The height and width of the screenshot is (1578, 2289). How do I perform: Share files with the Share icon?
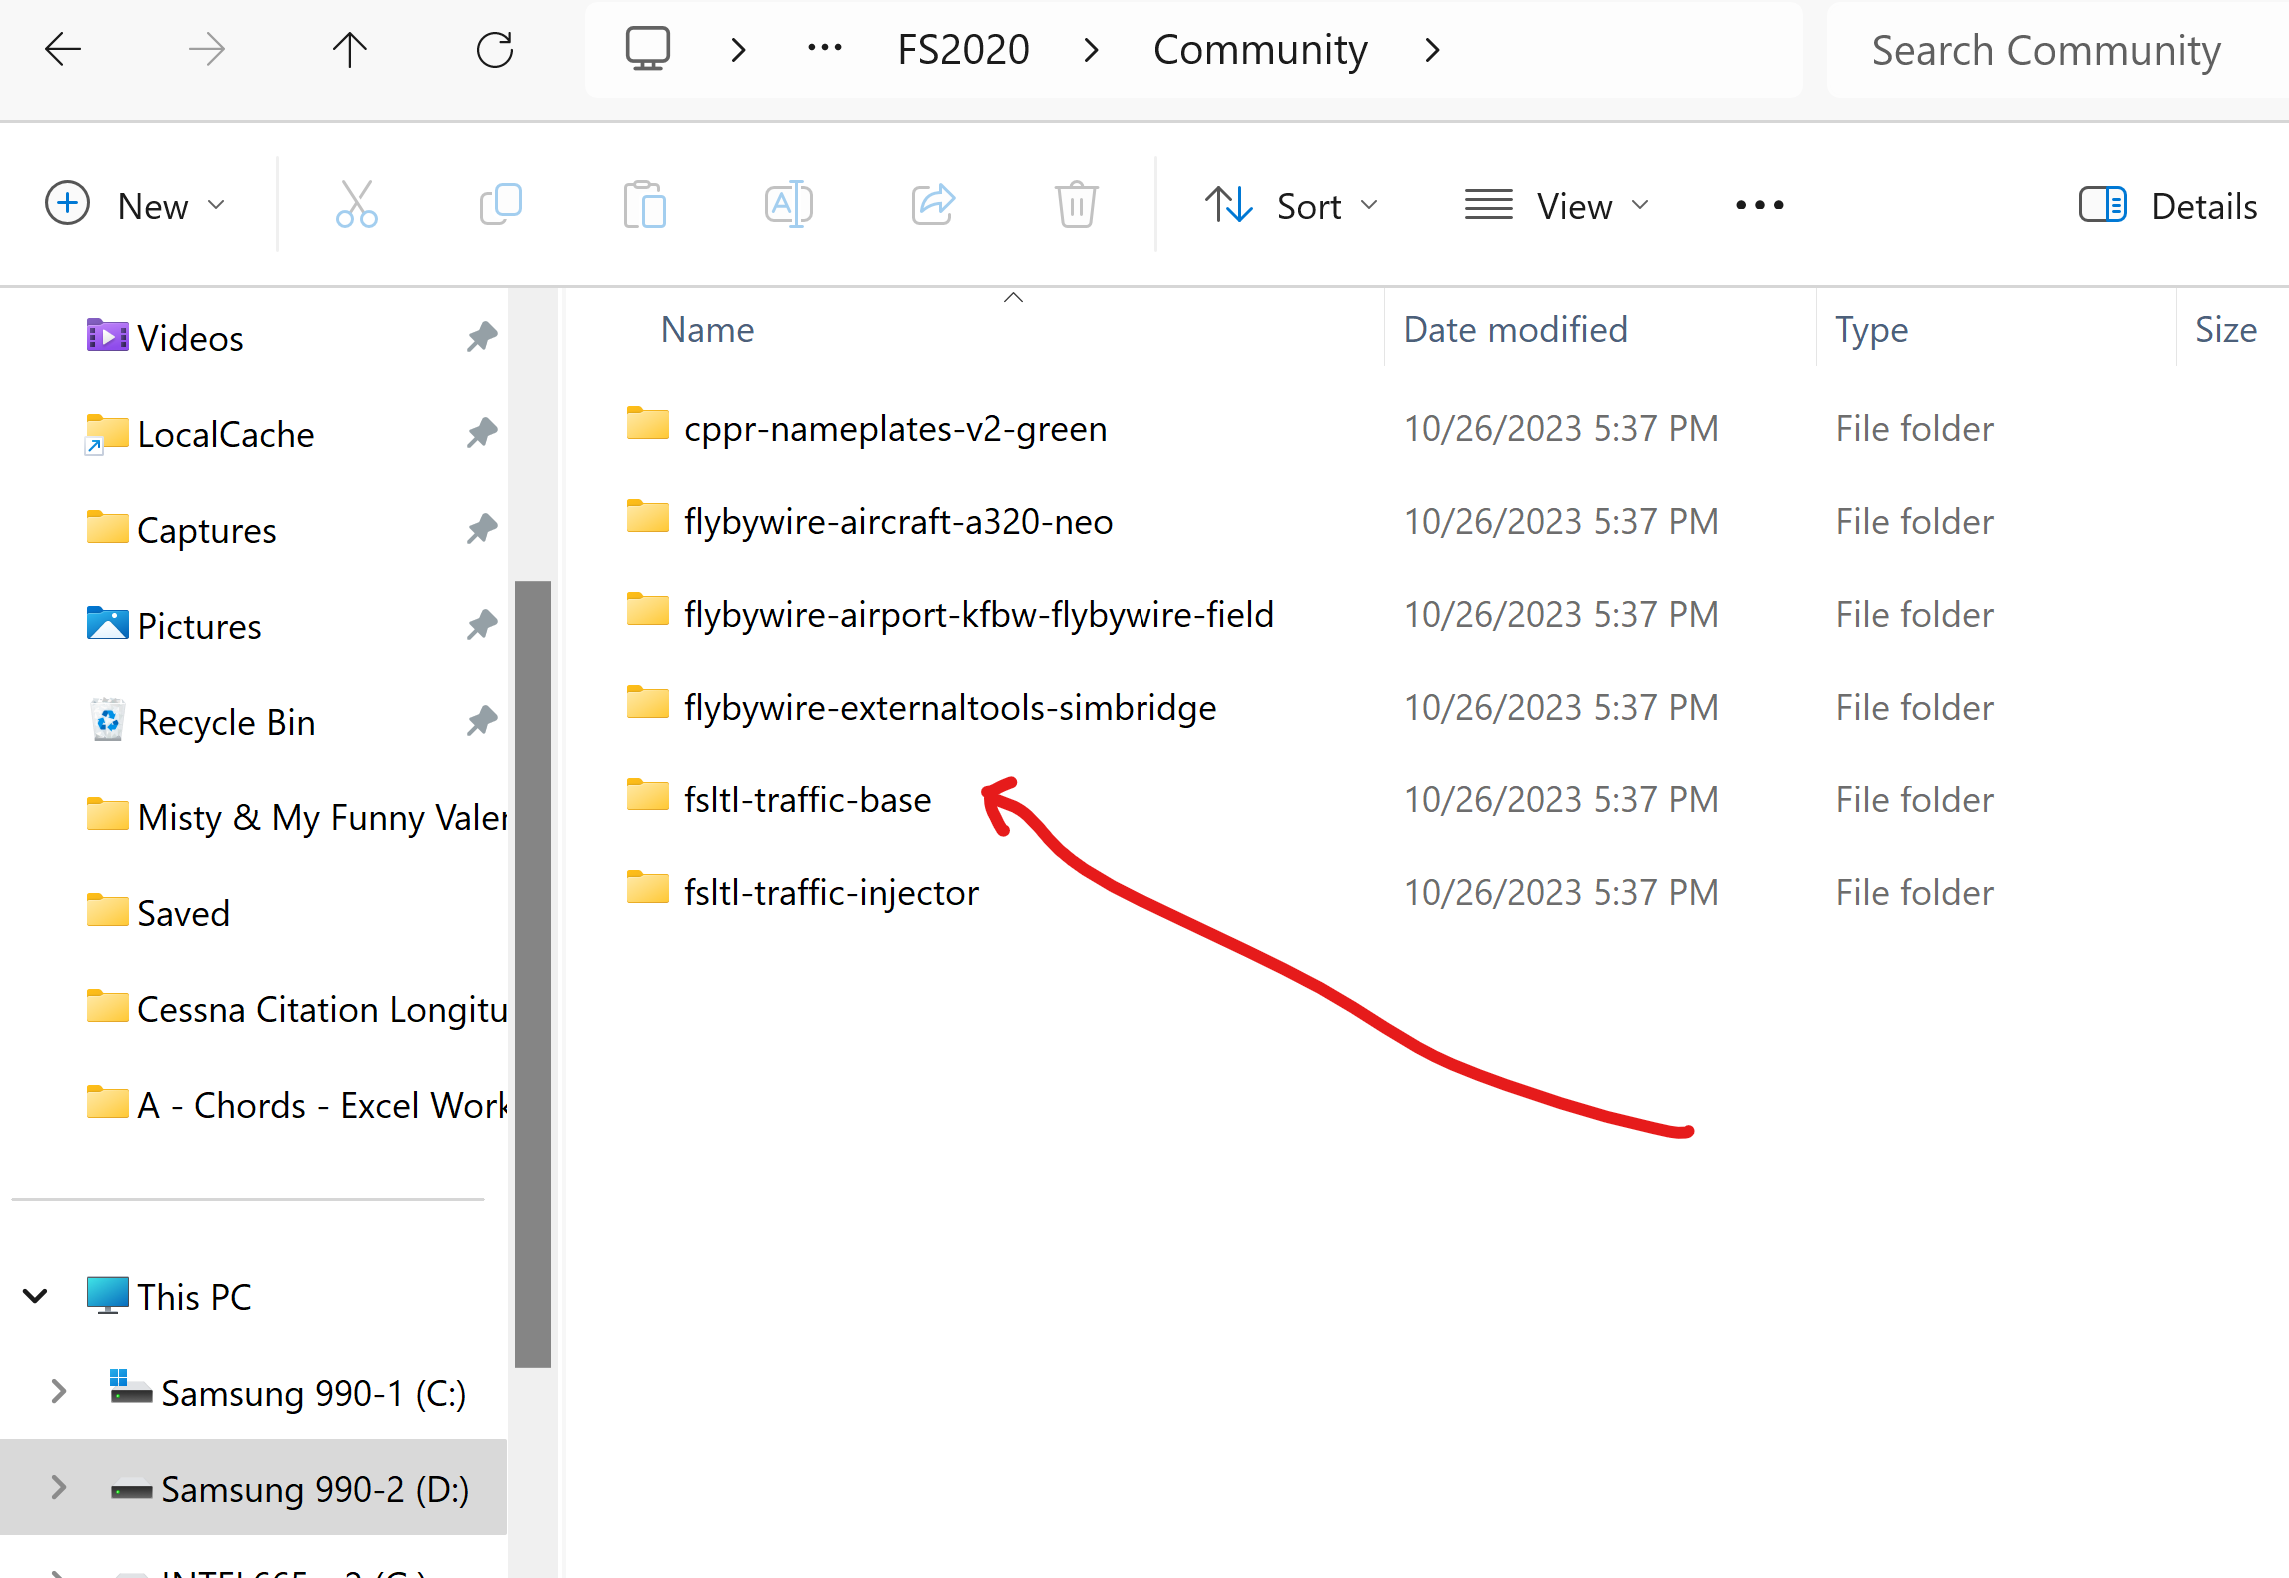point(932,204)
